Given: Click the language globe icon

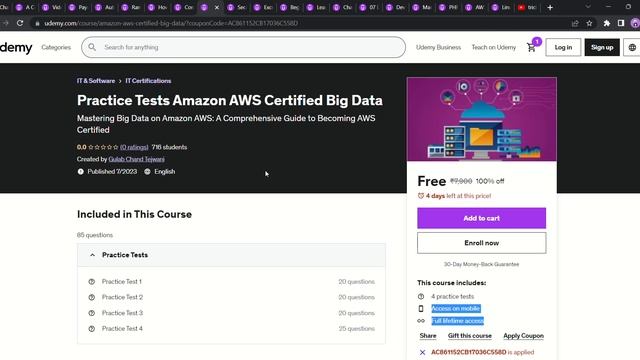Looking at the screenshot, I should [x=632, y=47].
